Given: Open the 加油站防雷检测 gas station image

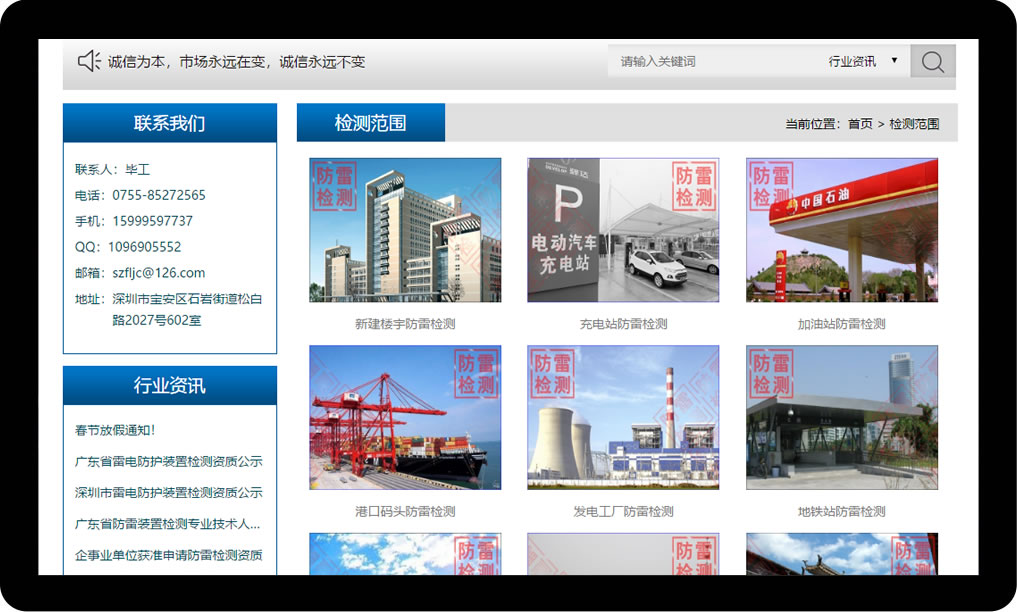Looking at the screenshot, I should pyautogui.click(x=842, y=230).
